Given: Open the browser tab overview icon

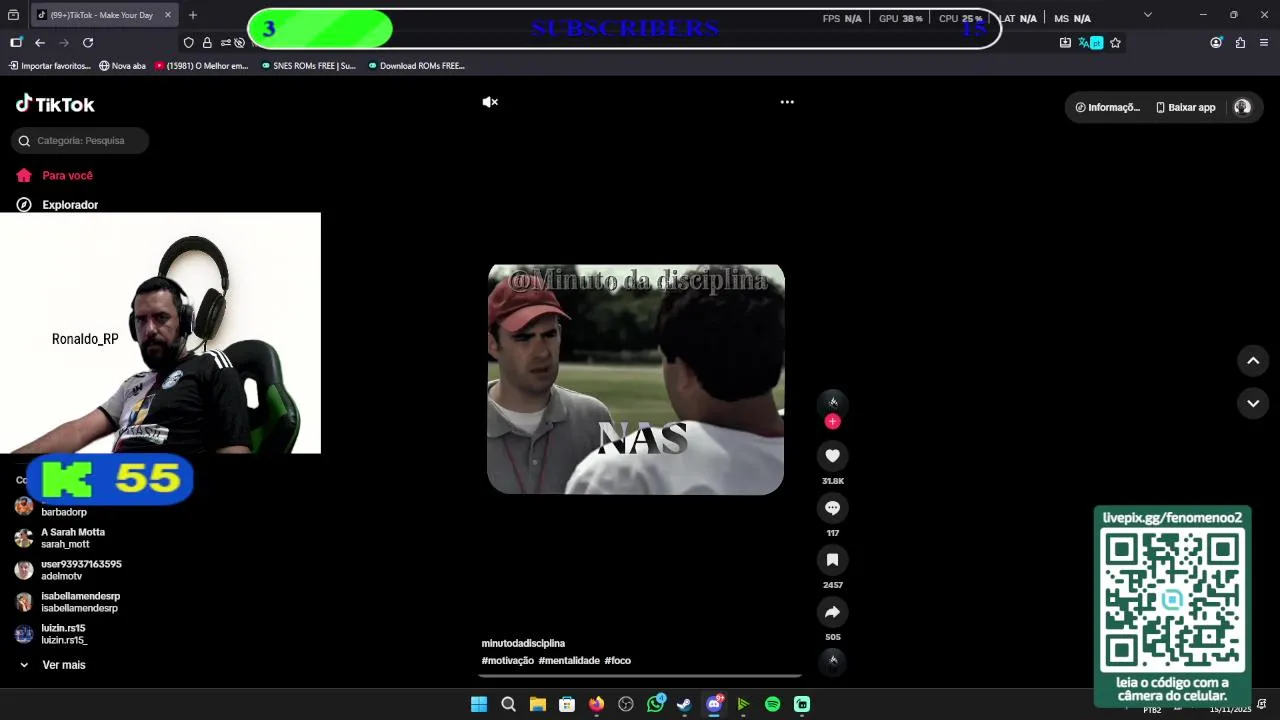Looking at the screenshot, I should pyautogui.click(x=13, y=15).
